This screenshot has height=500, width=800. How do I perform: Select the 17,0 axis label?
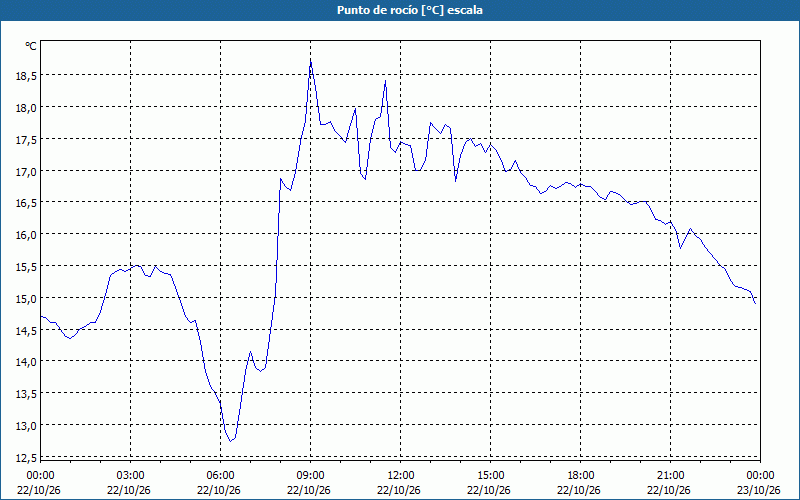[x=26, y=171]
